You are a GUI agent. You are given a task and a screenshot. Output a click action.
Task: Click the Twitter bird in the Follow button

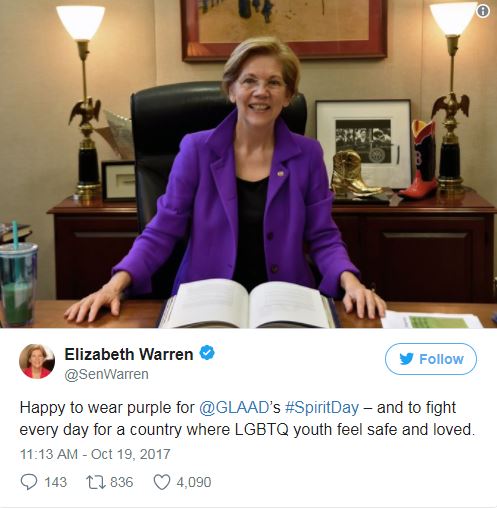406,359
